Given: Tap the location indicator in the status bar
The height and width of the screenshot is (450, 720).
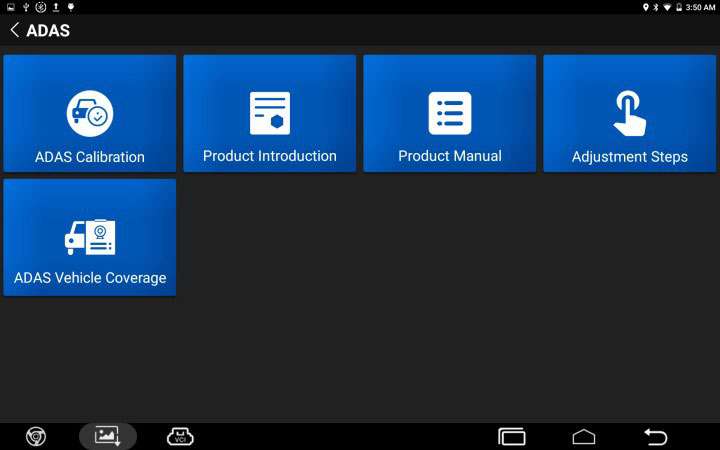Looking at the screenshot, I should pyautogui.click(x=646, y=7).
